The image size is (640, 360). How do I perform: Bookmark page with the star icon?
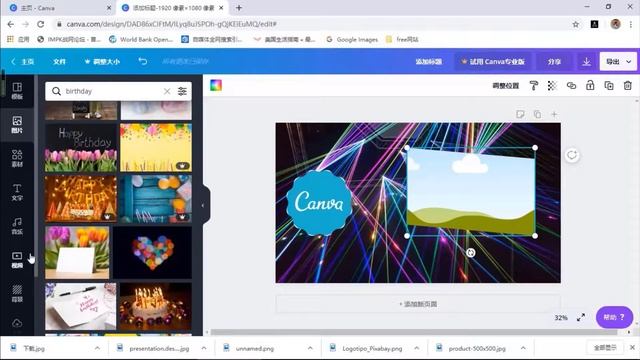[576, 24]
